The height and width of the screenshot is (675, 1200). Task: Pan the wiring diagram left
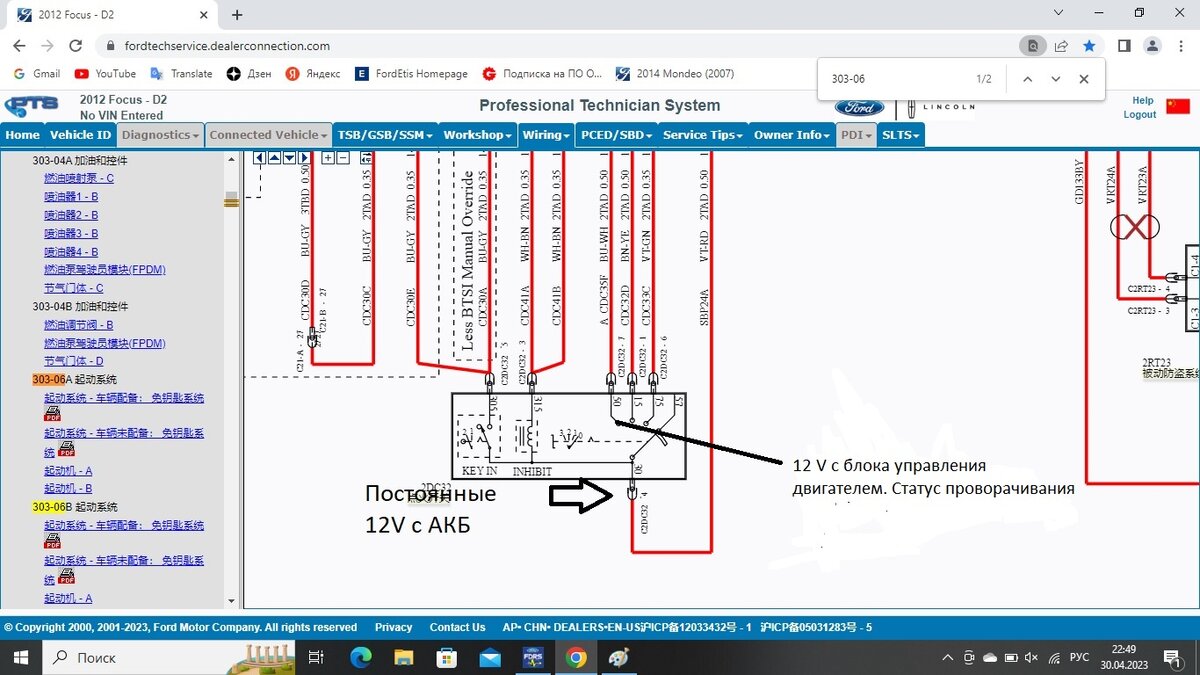[x=259, y=158]
